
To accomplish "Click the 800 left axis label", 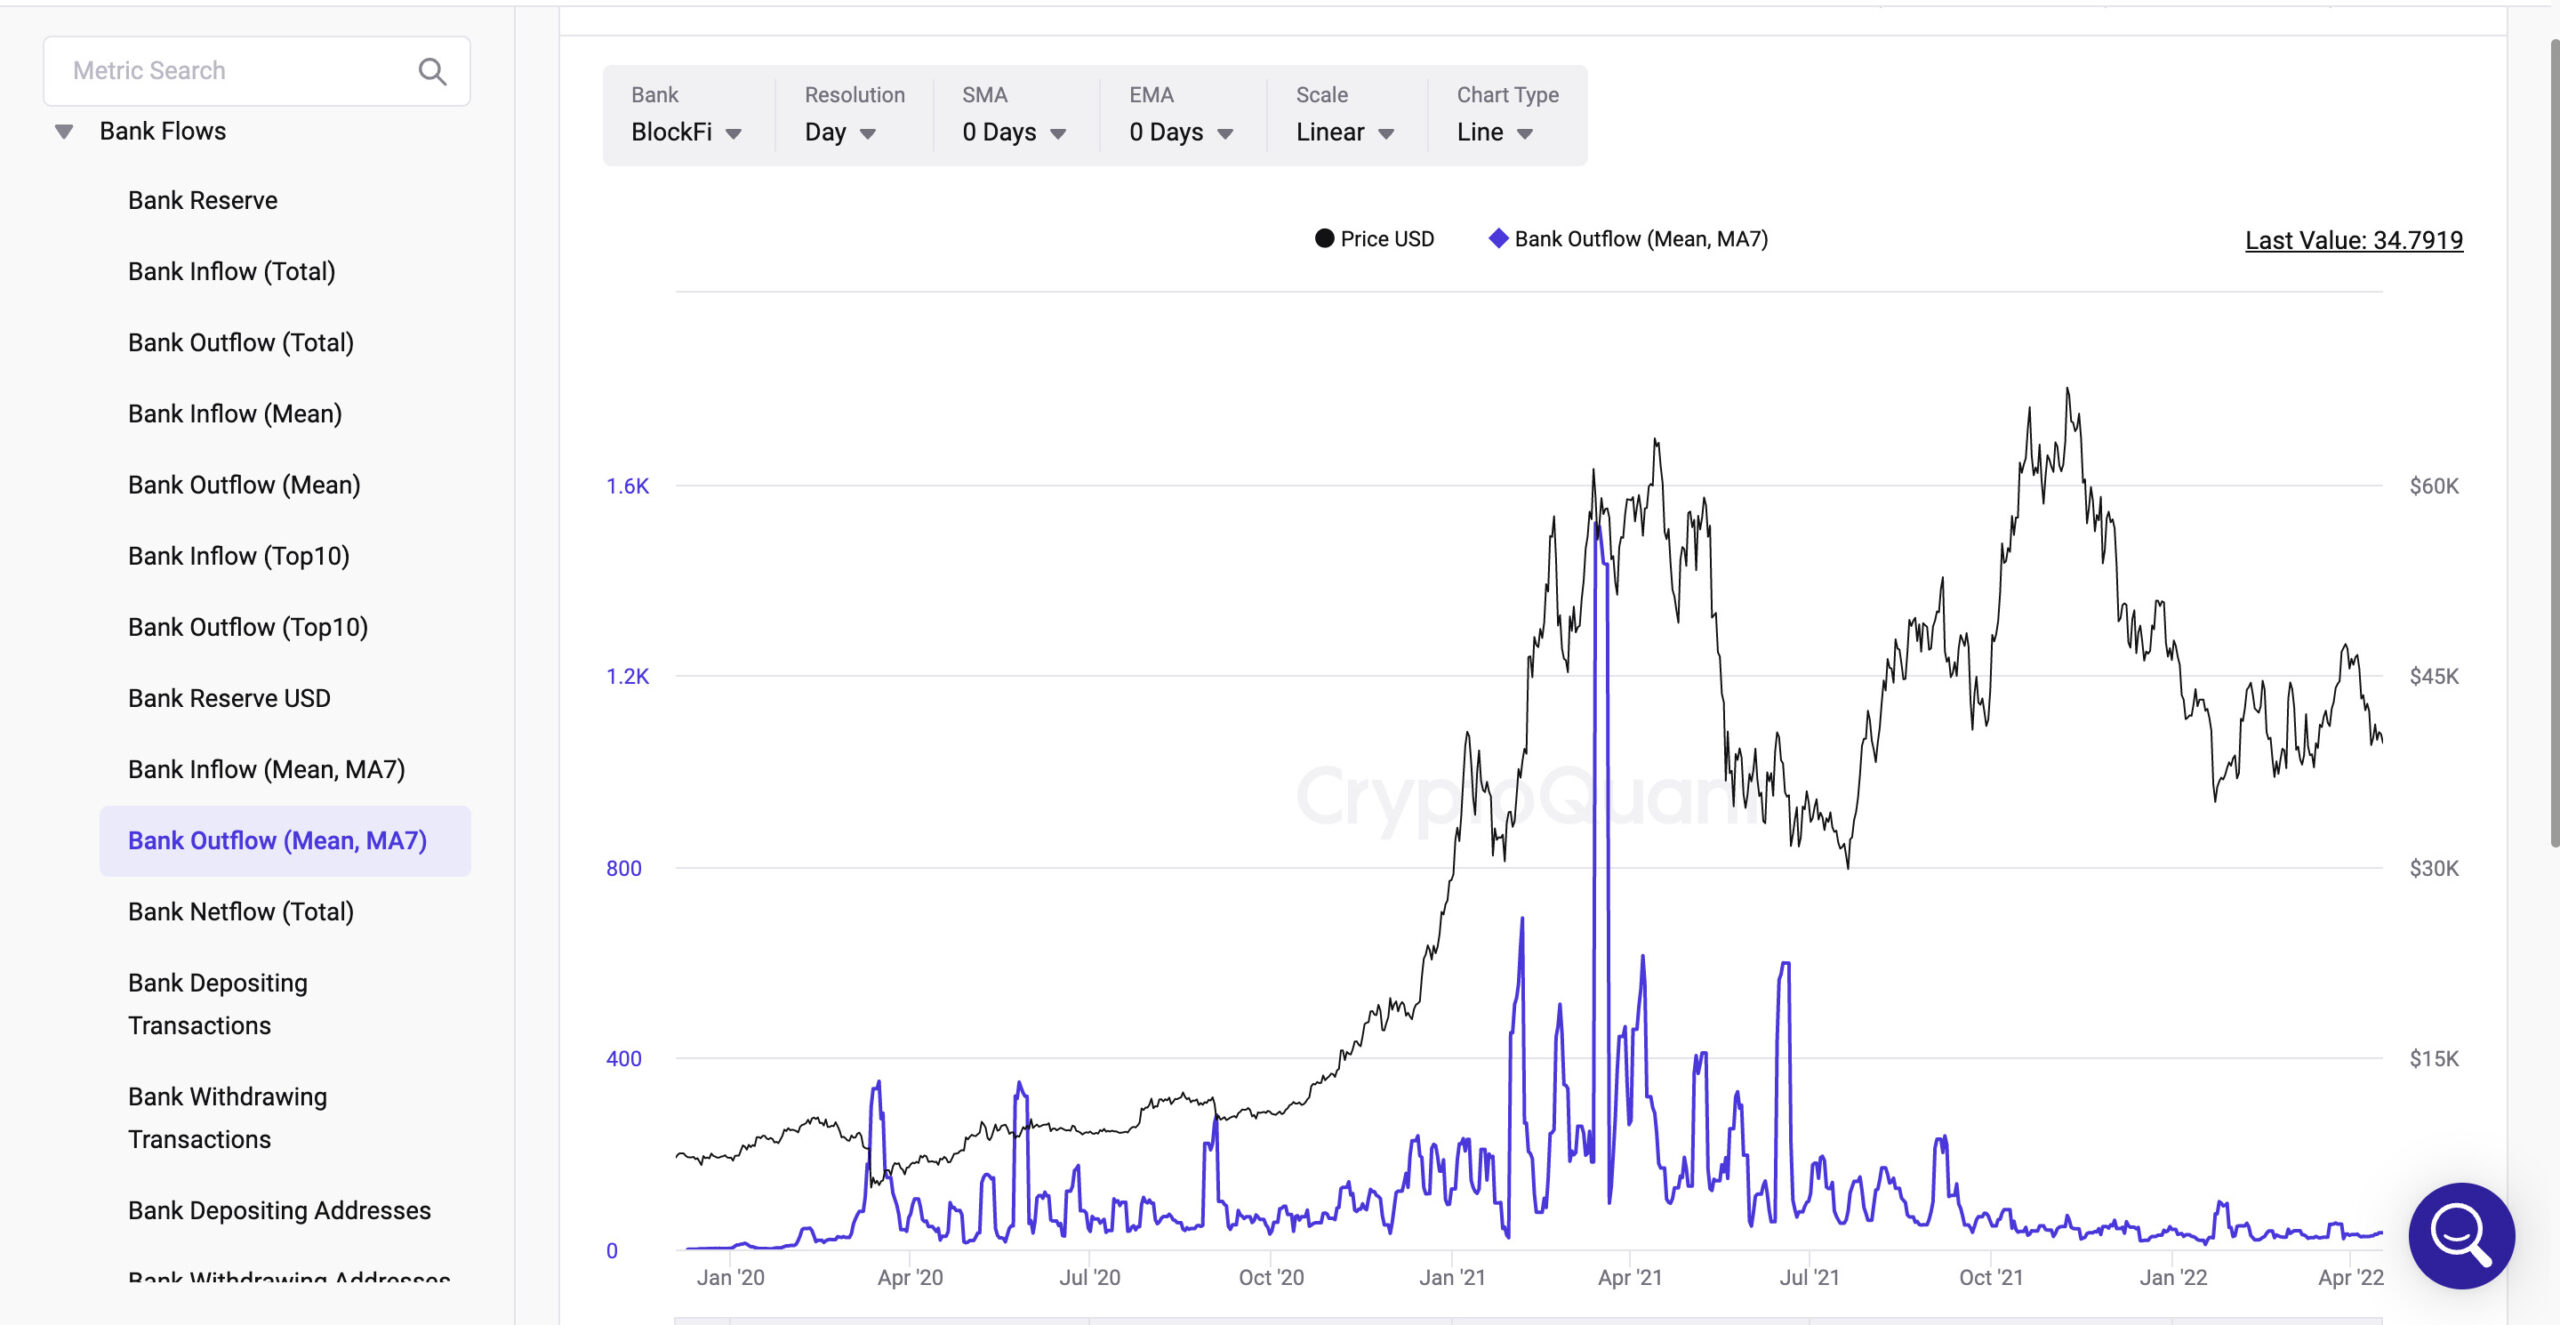I will tap(623, 868).
